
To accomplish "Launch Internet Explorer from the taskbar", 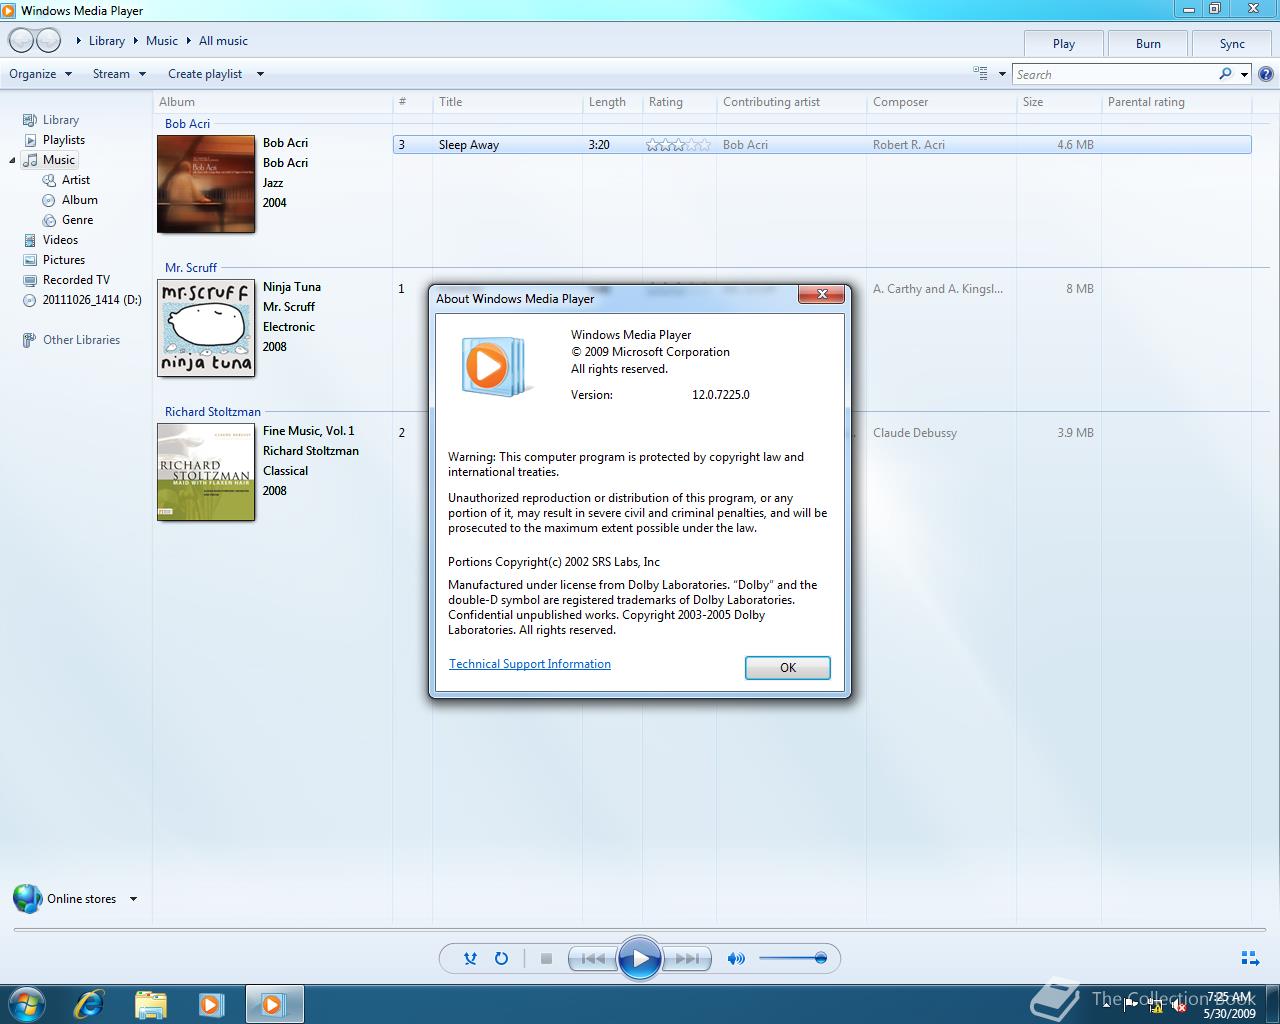I will click(x=89, y=1004).
